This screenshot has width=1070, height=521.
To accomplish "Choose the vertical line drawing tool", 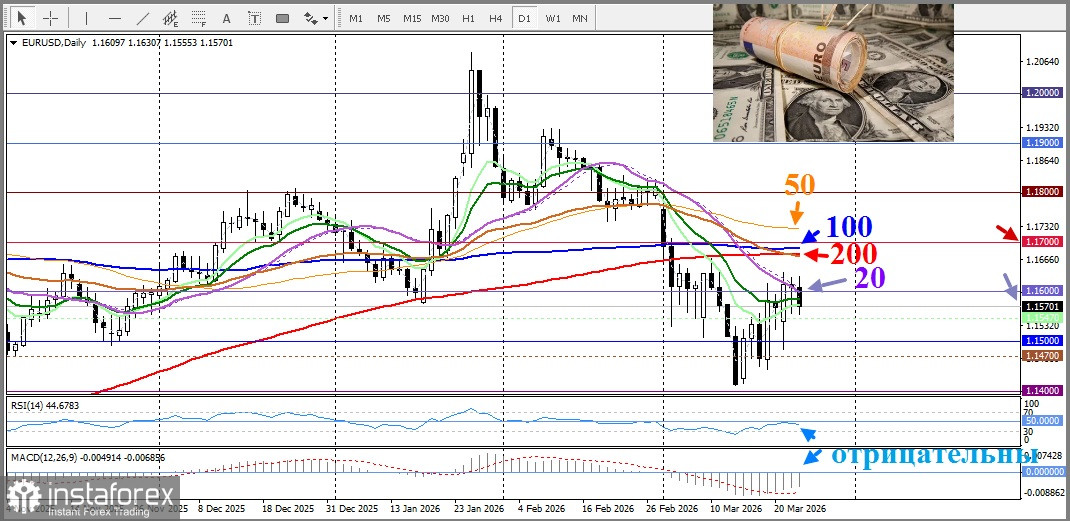I will coord(86,18).
